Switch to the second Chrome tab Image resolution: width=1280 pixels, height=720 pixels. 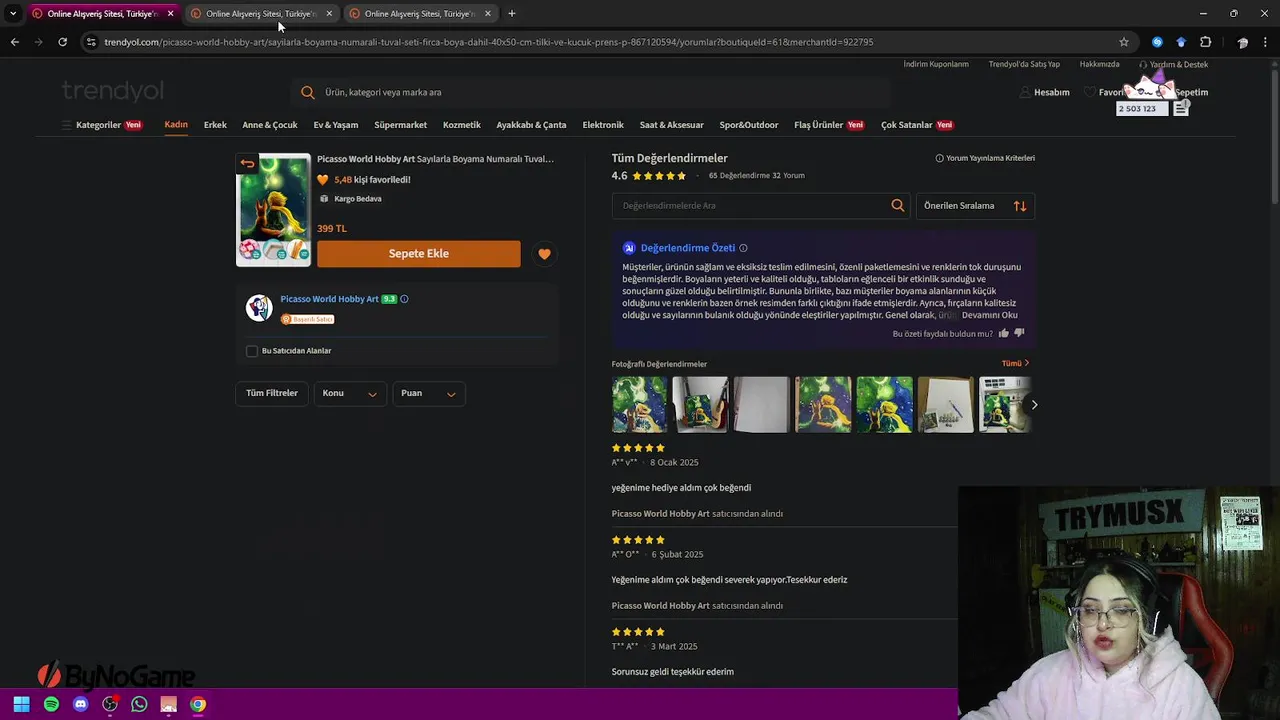pos(260,14)
